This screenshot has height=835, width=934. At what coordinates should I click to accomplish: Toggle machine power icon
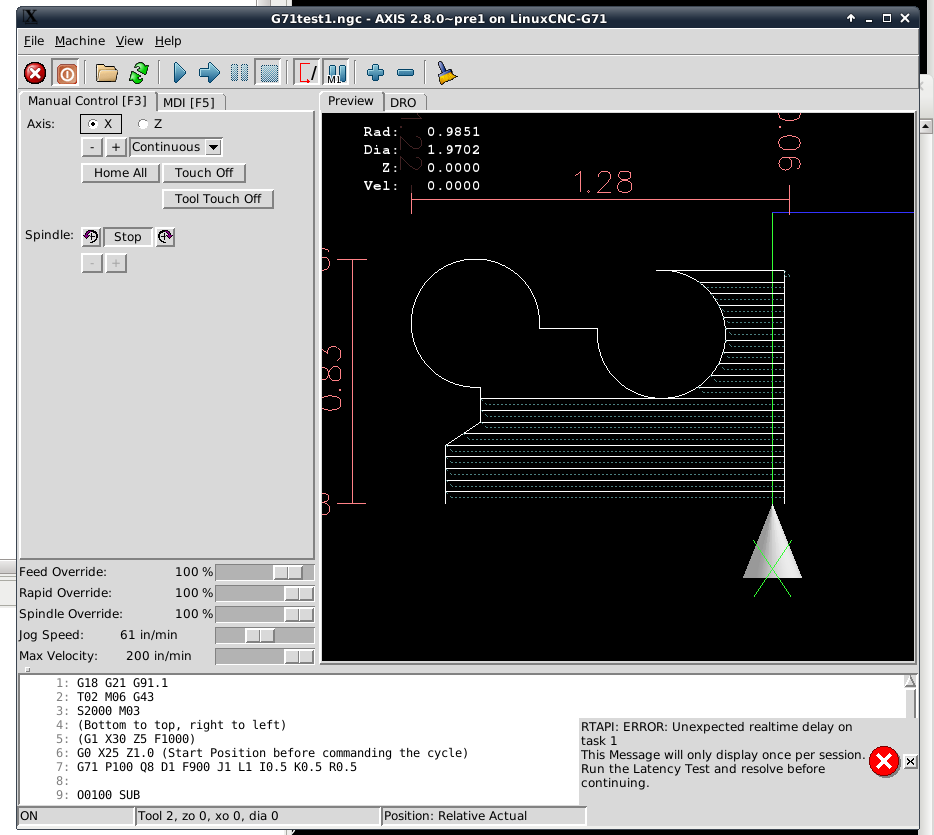[67, 73]
